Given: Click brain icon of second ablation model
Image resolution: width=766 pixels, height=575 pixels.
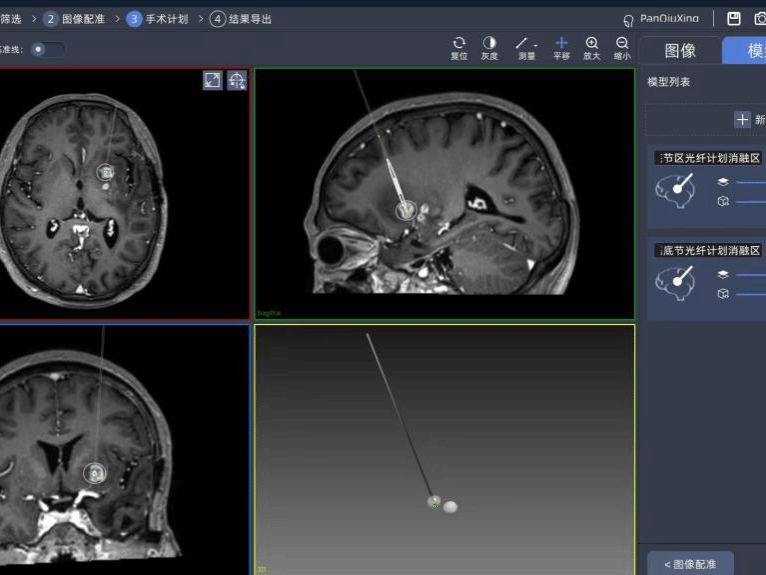Looking at the screenshot, I should pos(675,281).
